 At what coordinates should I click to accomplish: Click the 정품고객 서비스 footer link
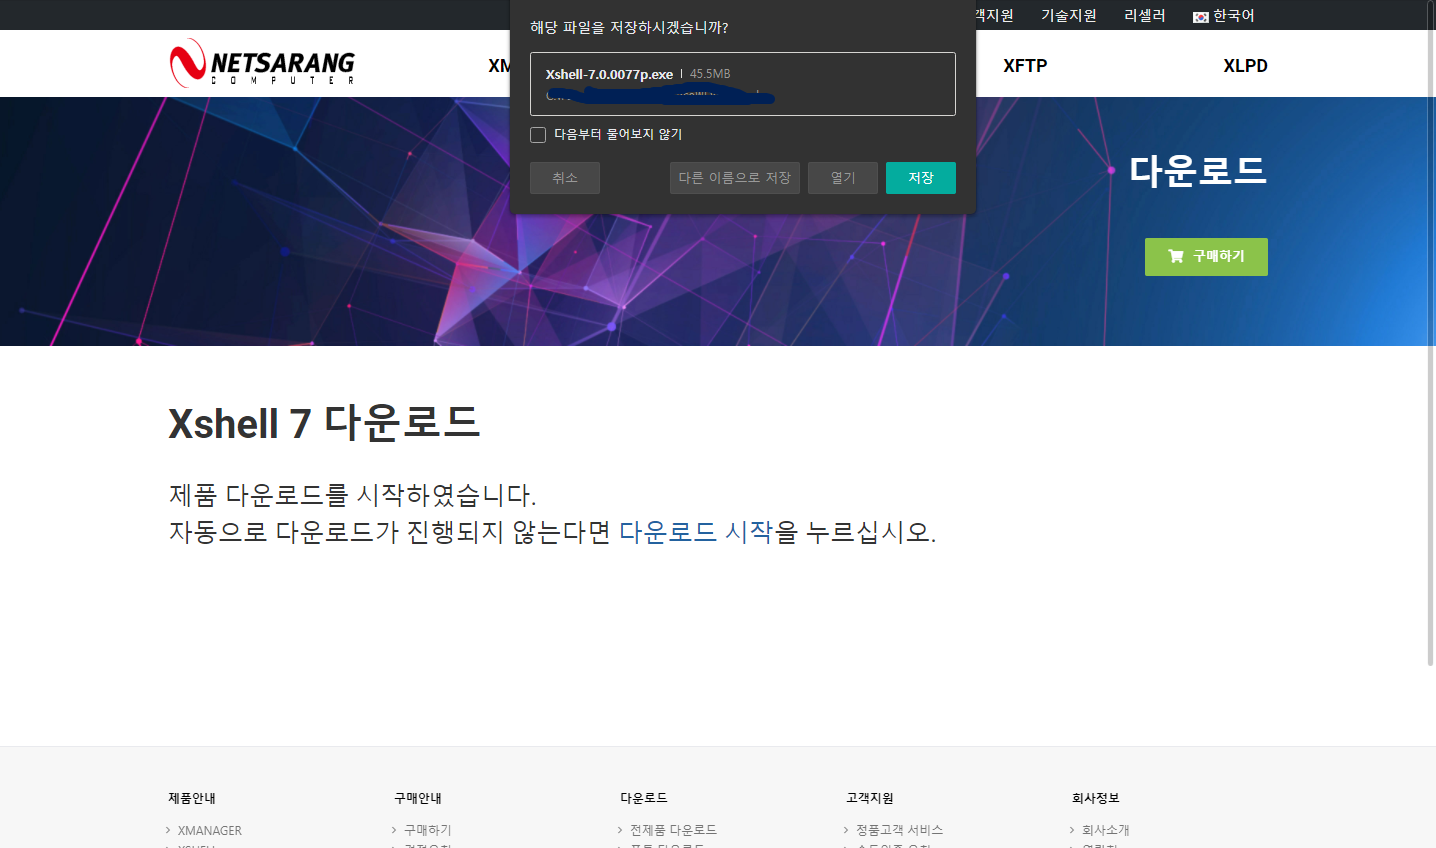tap(899, 830)
